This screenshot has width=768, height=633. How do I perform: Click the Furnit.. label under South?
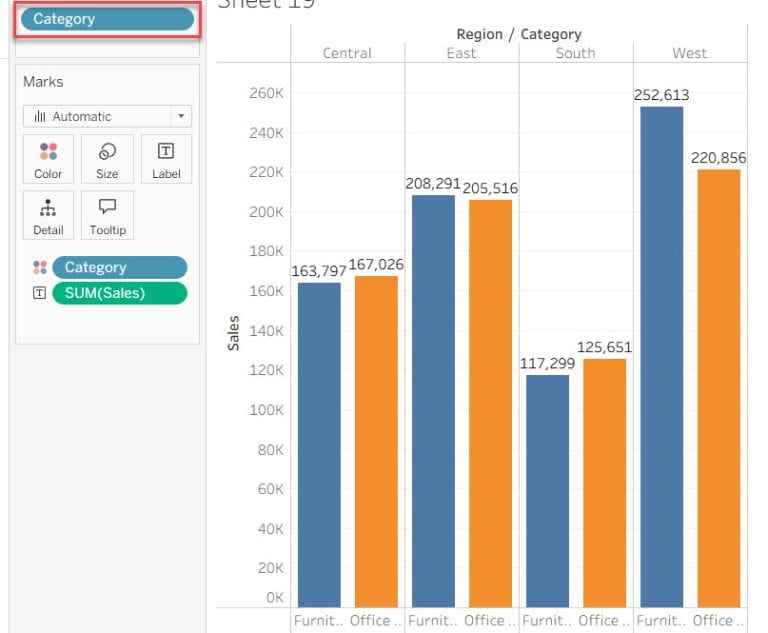pyautogui.click(x=548, y=621)
